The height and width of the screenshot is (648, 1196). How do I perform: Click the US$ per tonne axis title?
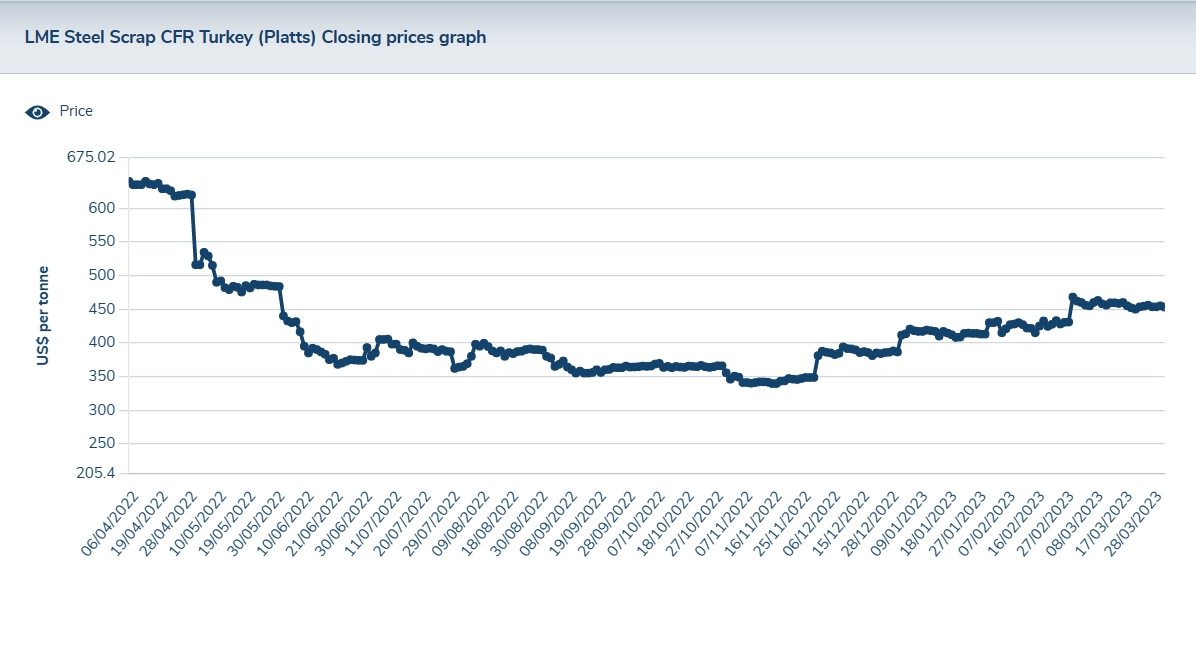[x=43, y=315]
